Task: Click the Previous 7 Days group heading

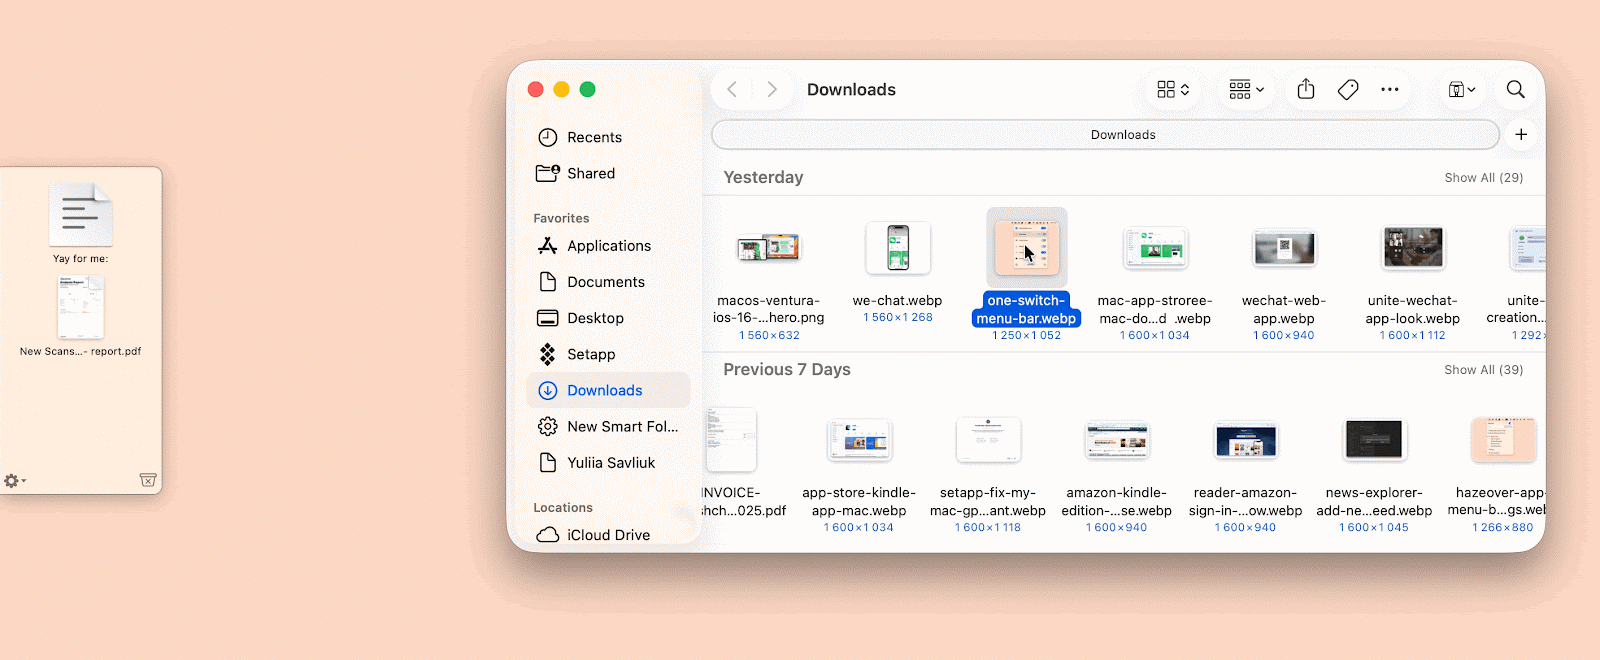Action: 787,369
